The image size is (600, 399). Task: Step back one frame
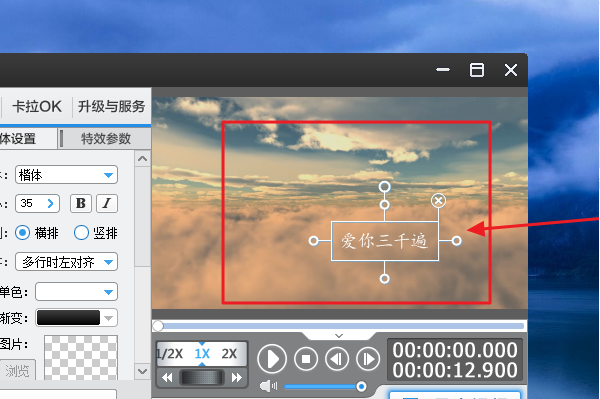coord(337,359)
